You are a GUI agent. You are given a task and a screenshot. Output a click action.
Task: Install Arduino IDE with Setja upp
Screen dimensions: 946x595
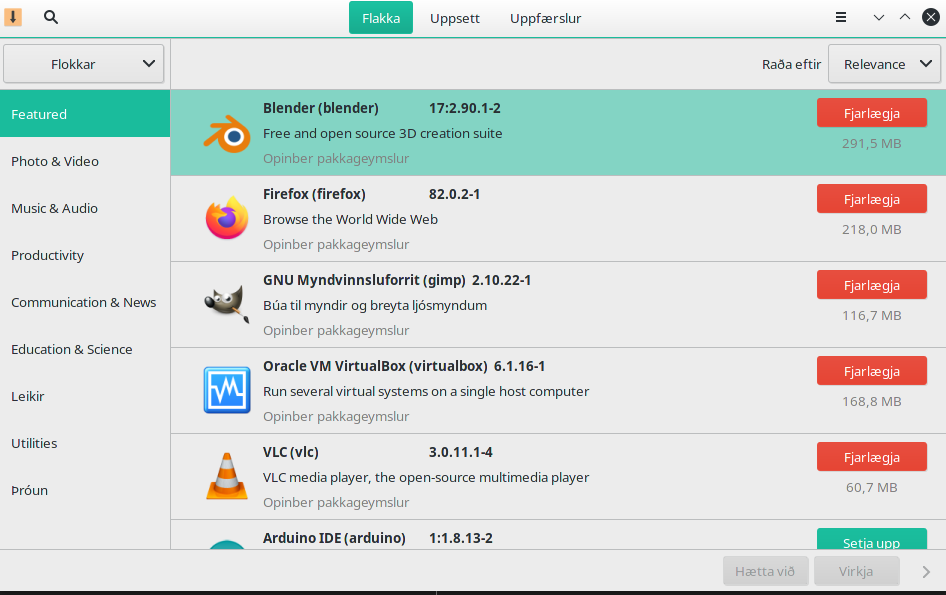pos(872,539)
